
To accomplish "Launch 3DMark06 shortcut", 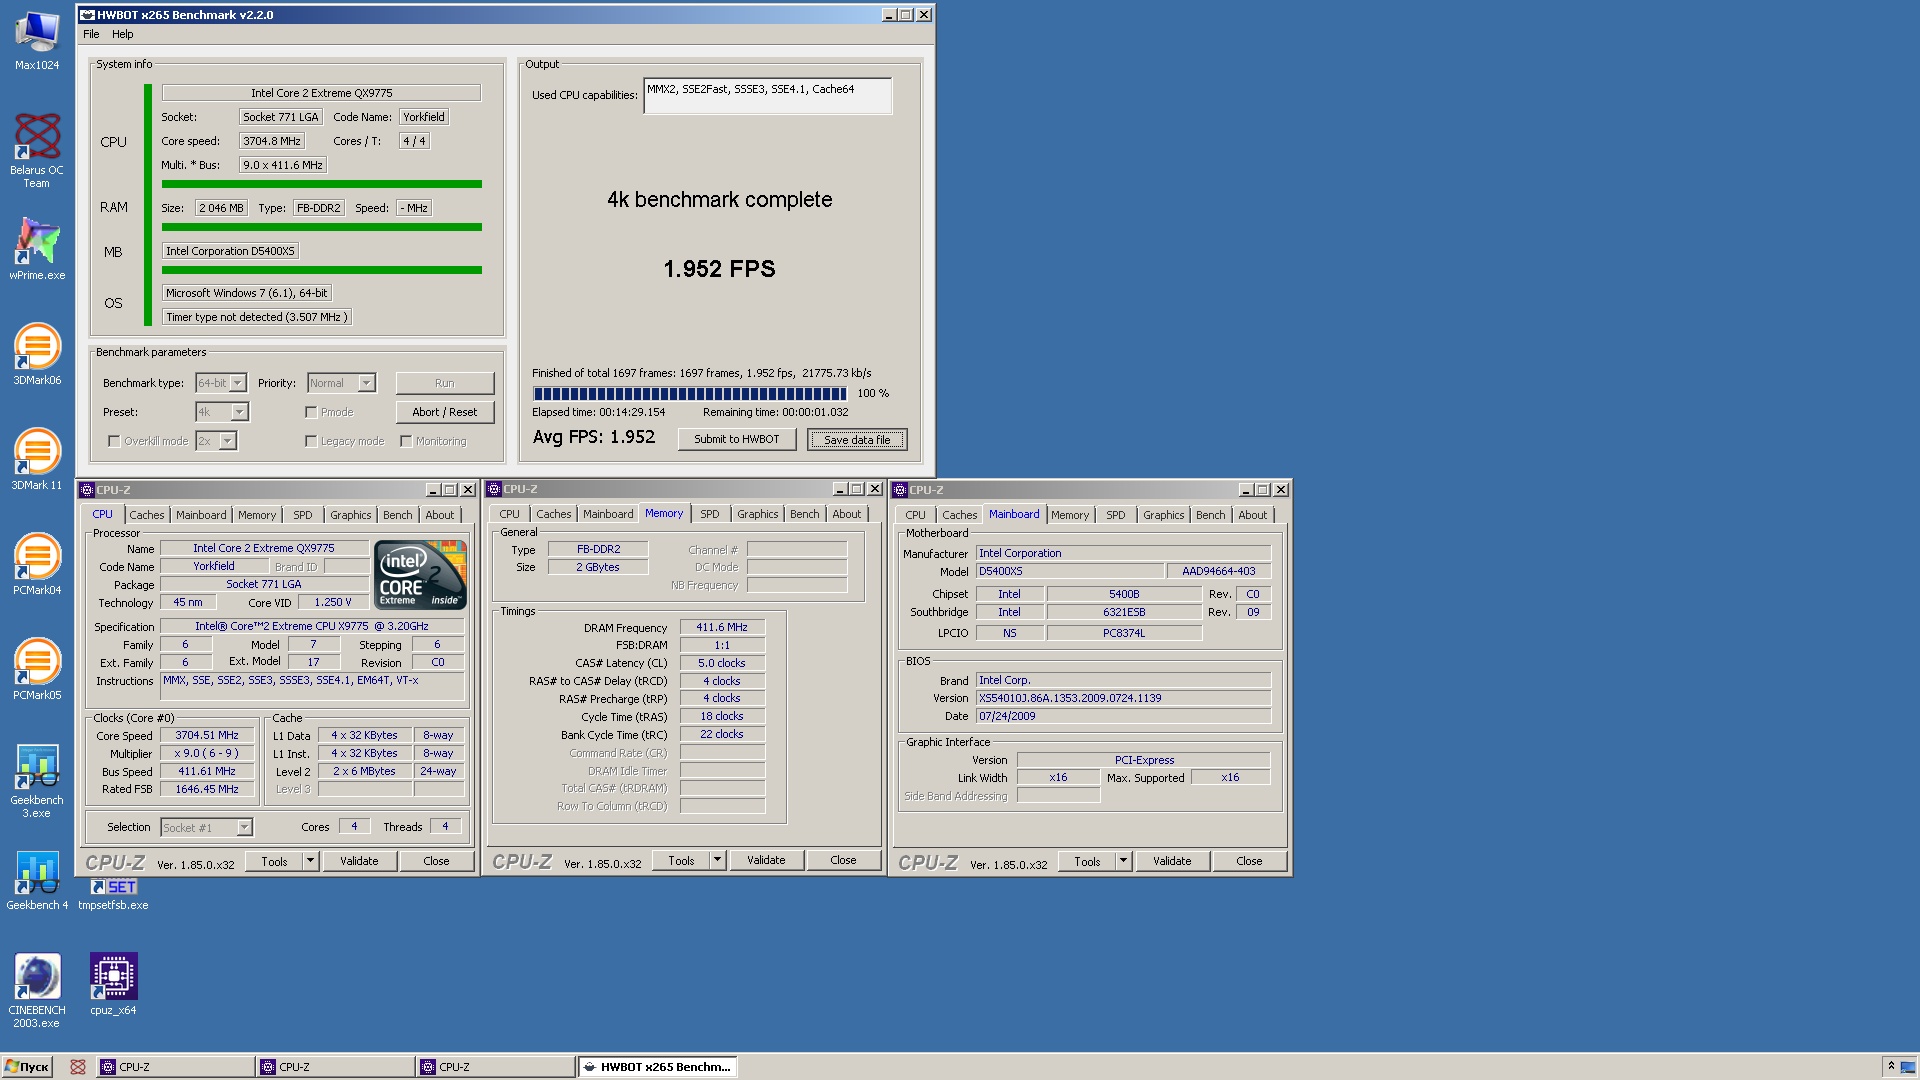I will (37, 353).
